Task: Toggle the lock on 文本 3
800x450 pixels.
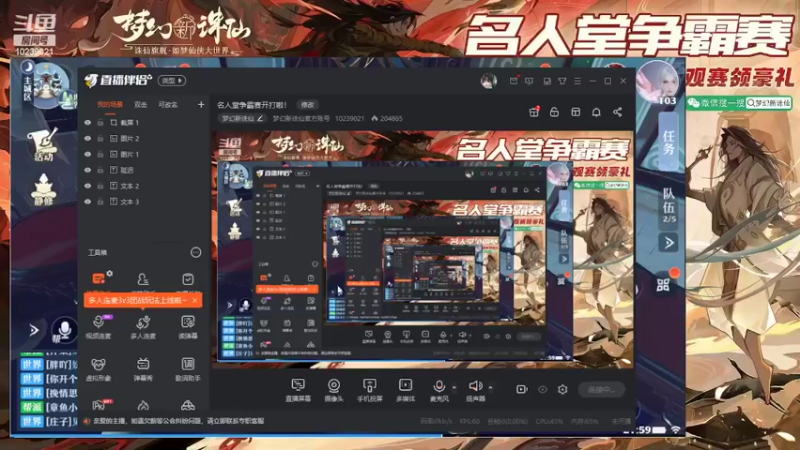Action: click(x=101, y=202)
